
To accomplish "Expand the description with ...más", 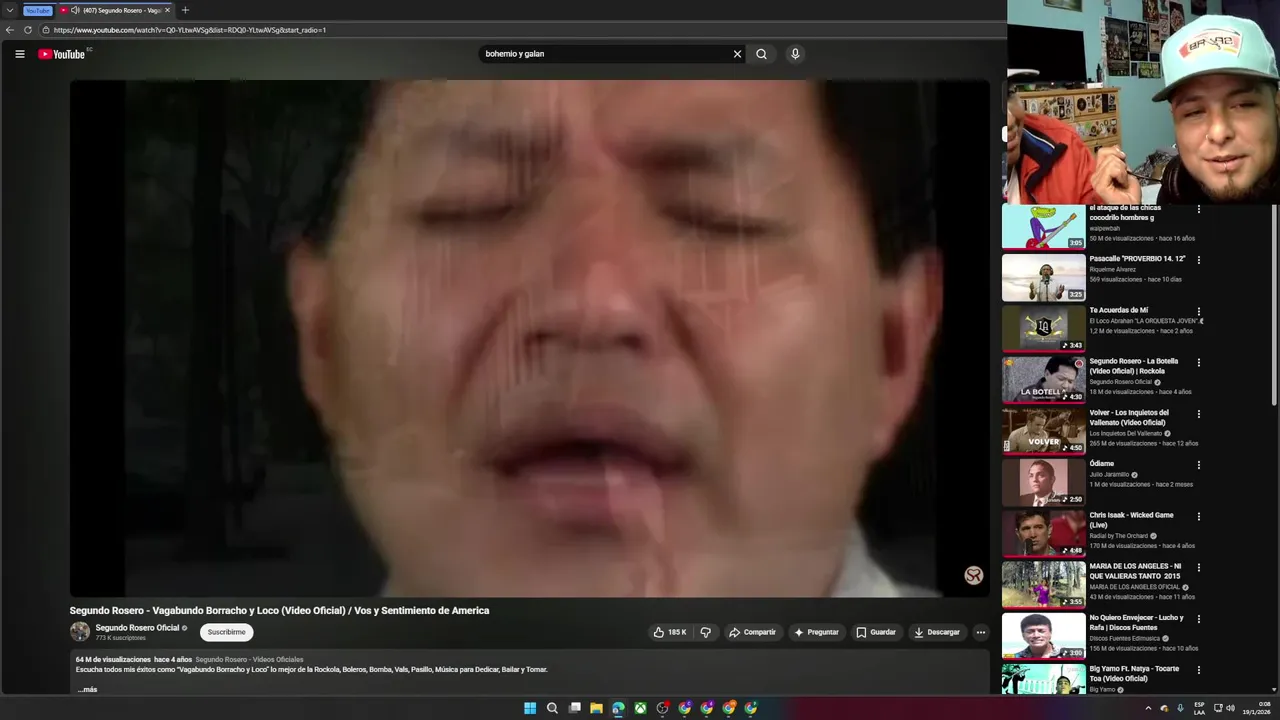I will pyautogui.click(x=87, y=689).
